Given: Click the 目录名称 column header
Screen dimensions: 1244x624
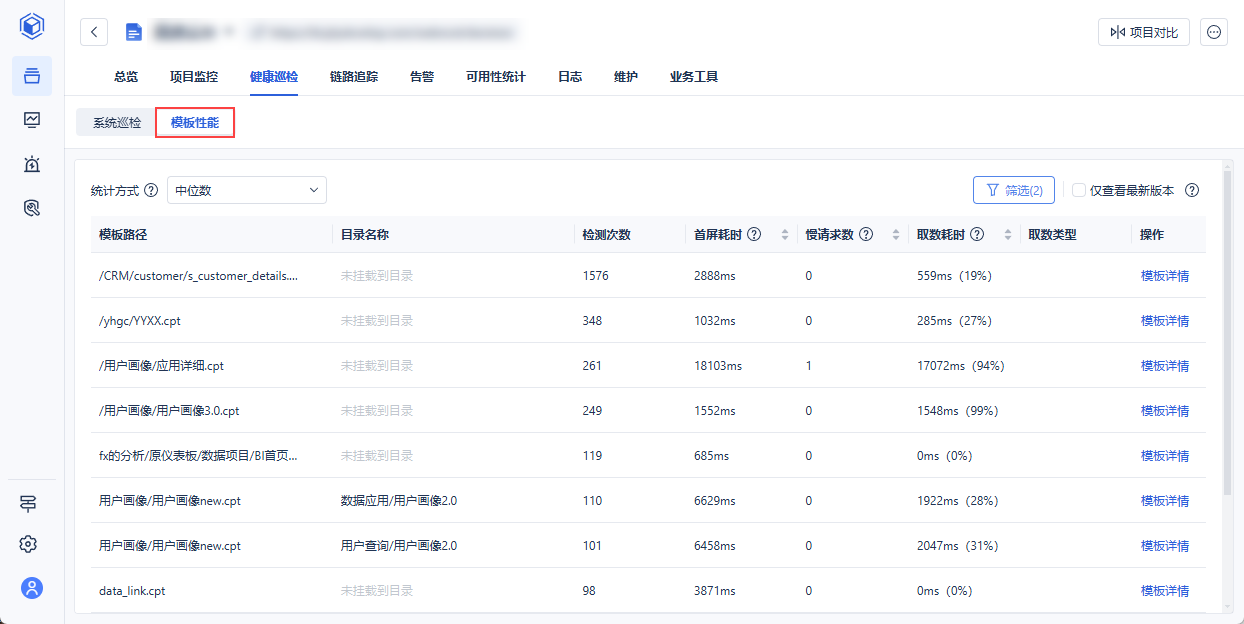Looking at the screenshot, I should [x=365, y=235].
